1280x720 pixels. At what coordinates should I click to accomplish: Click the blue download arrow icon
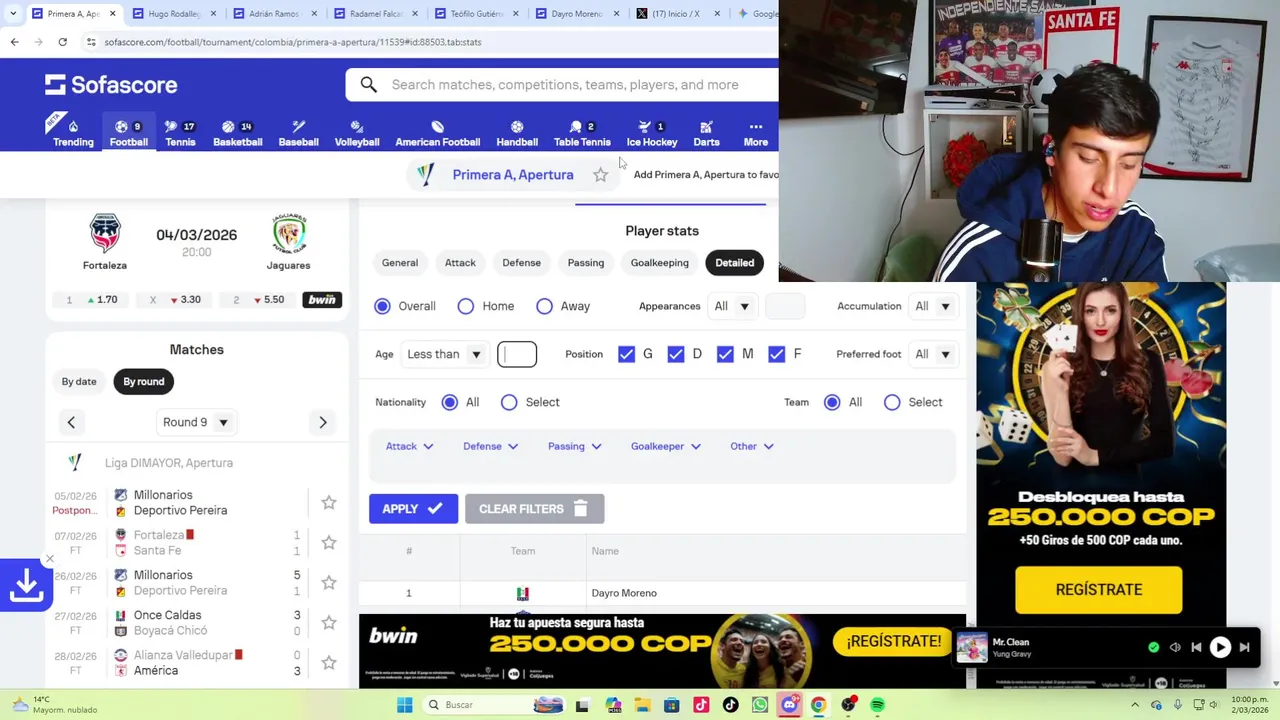26,586
